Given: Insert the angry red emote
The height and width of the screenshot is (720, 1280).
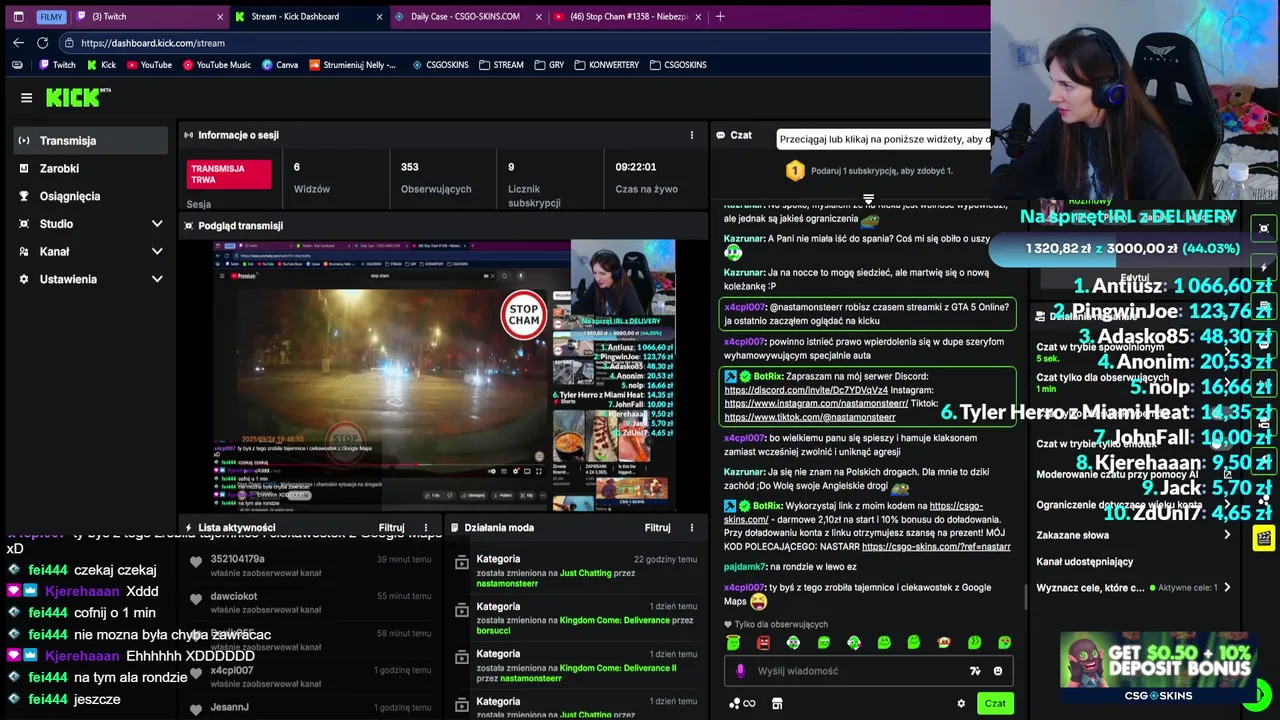Looking at the screenshot, I should [x=763, y=642].
